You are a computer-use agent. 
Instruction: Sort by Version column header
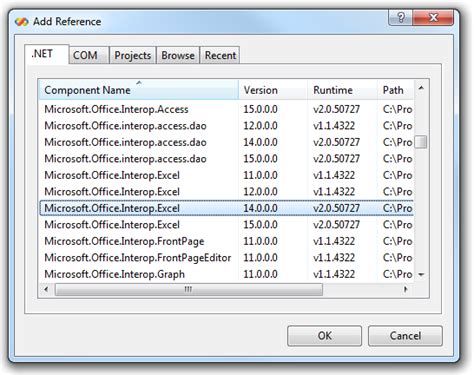[273, 90]
